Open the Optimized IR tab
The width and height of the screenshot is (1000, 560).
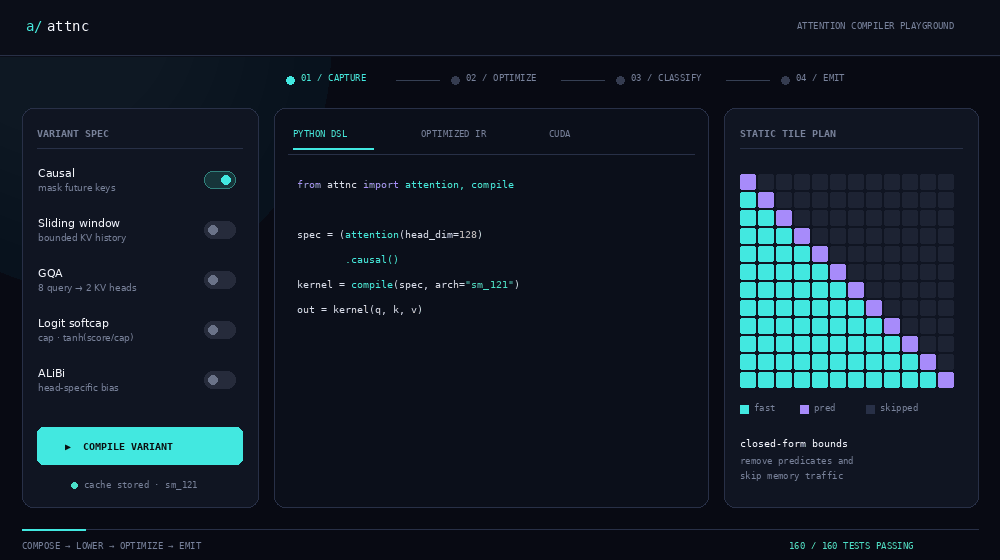[453, 134]
